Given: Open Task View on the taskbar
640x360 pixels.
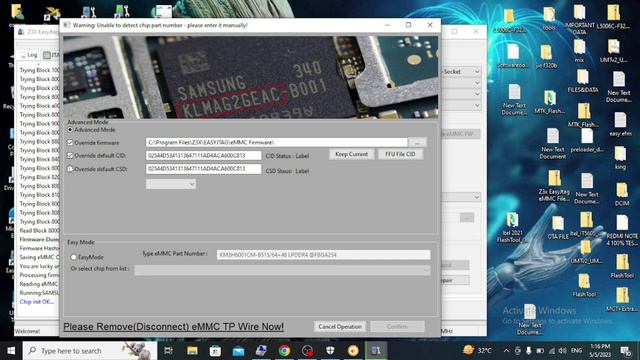Looking at the screenshot, I should (168, 351).
